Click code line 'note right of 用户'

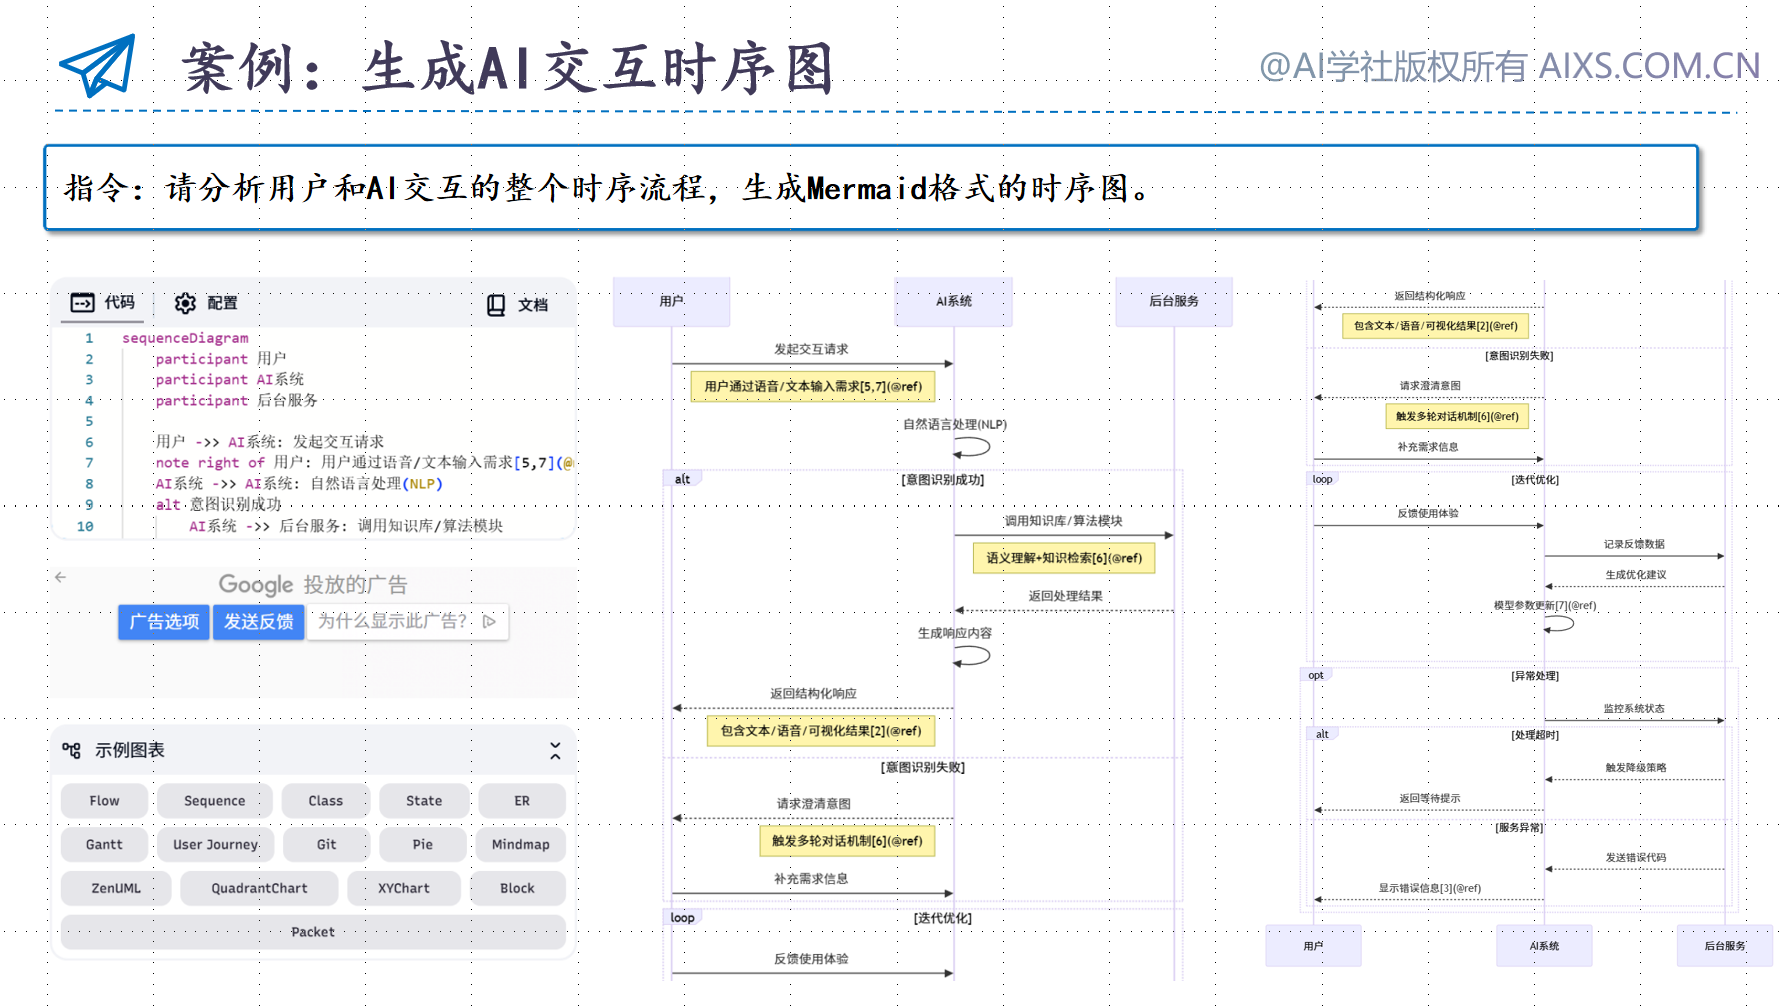tap(364, 463)
